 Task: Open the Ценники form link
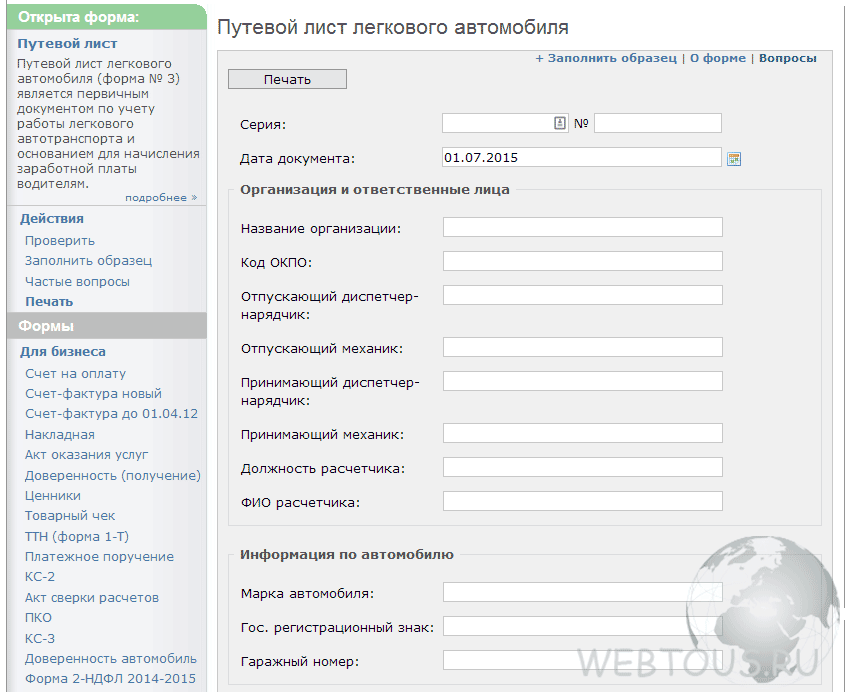53,496
